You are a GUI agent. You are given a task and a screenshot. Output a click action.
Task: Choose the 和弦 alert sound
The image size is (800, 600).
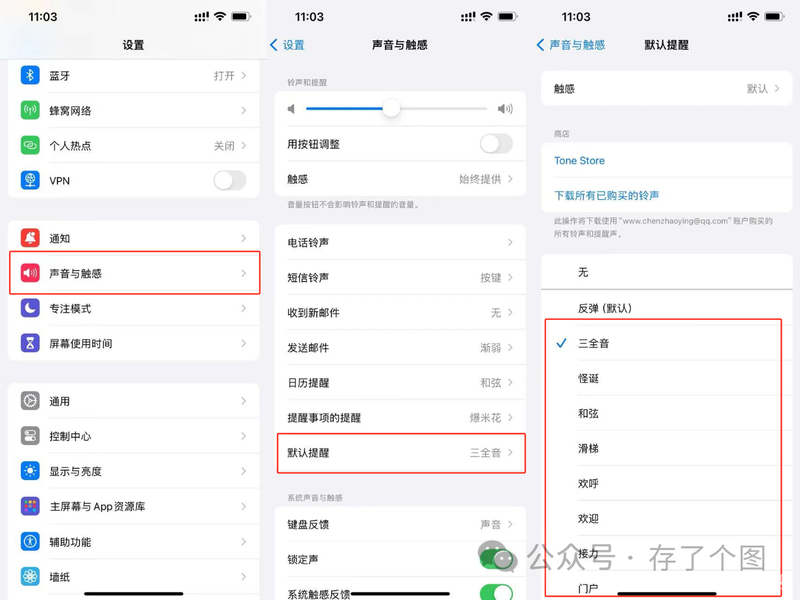(x=588, y=413)
